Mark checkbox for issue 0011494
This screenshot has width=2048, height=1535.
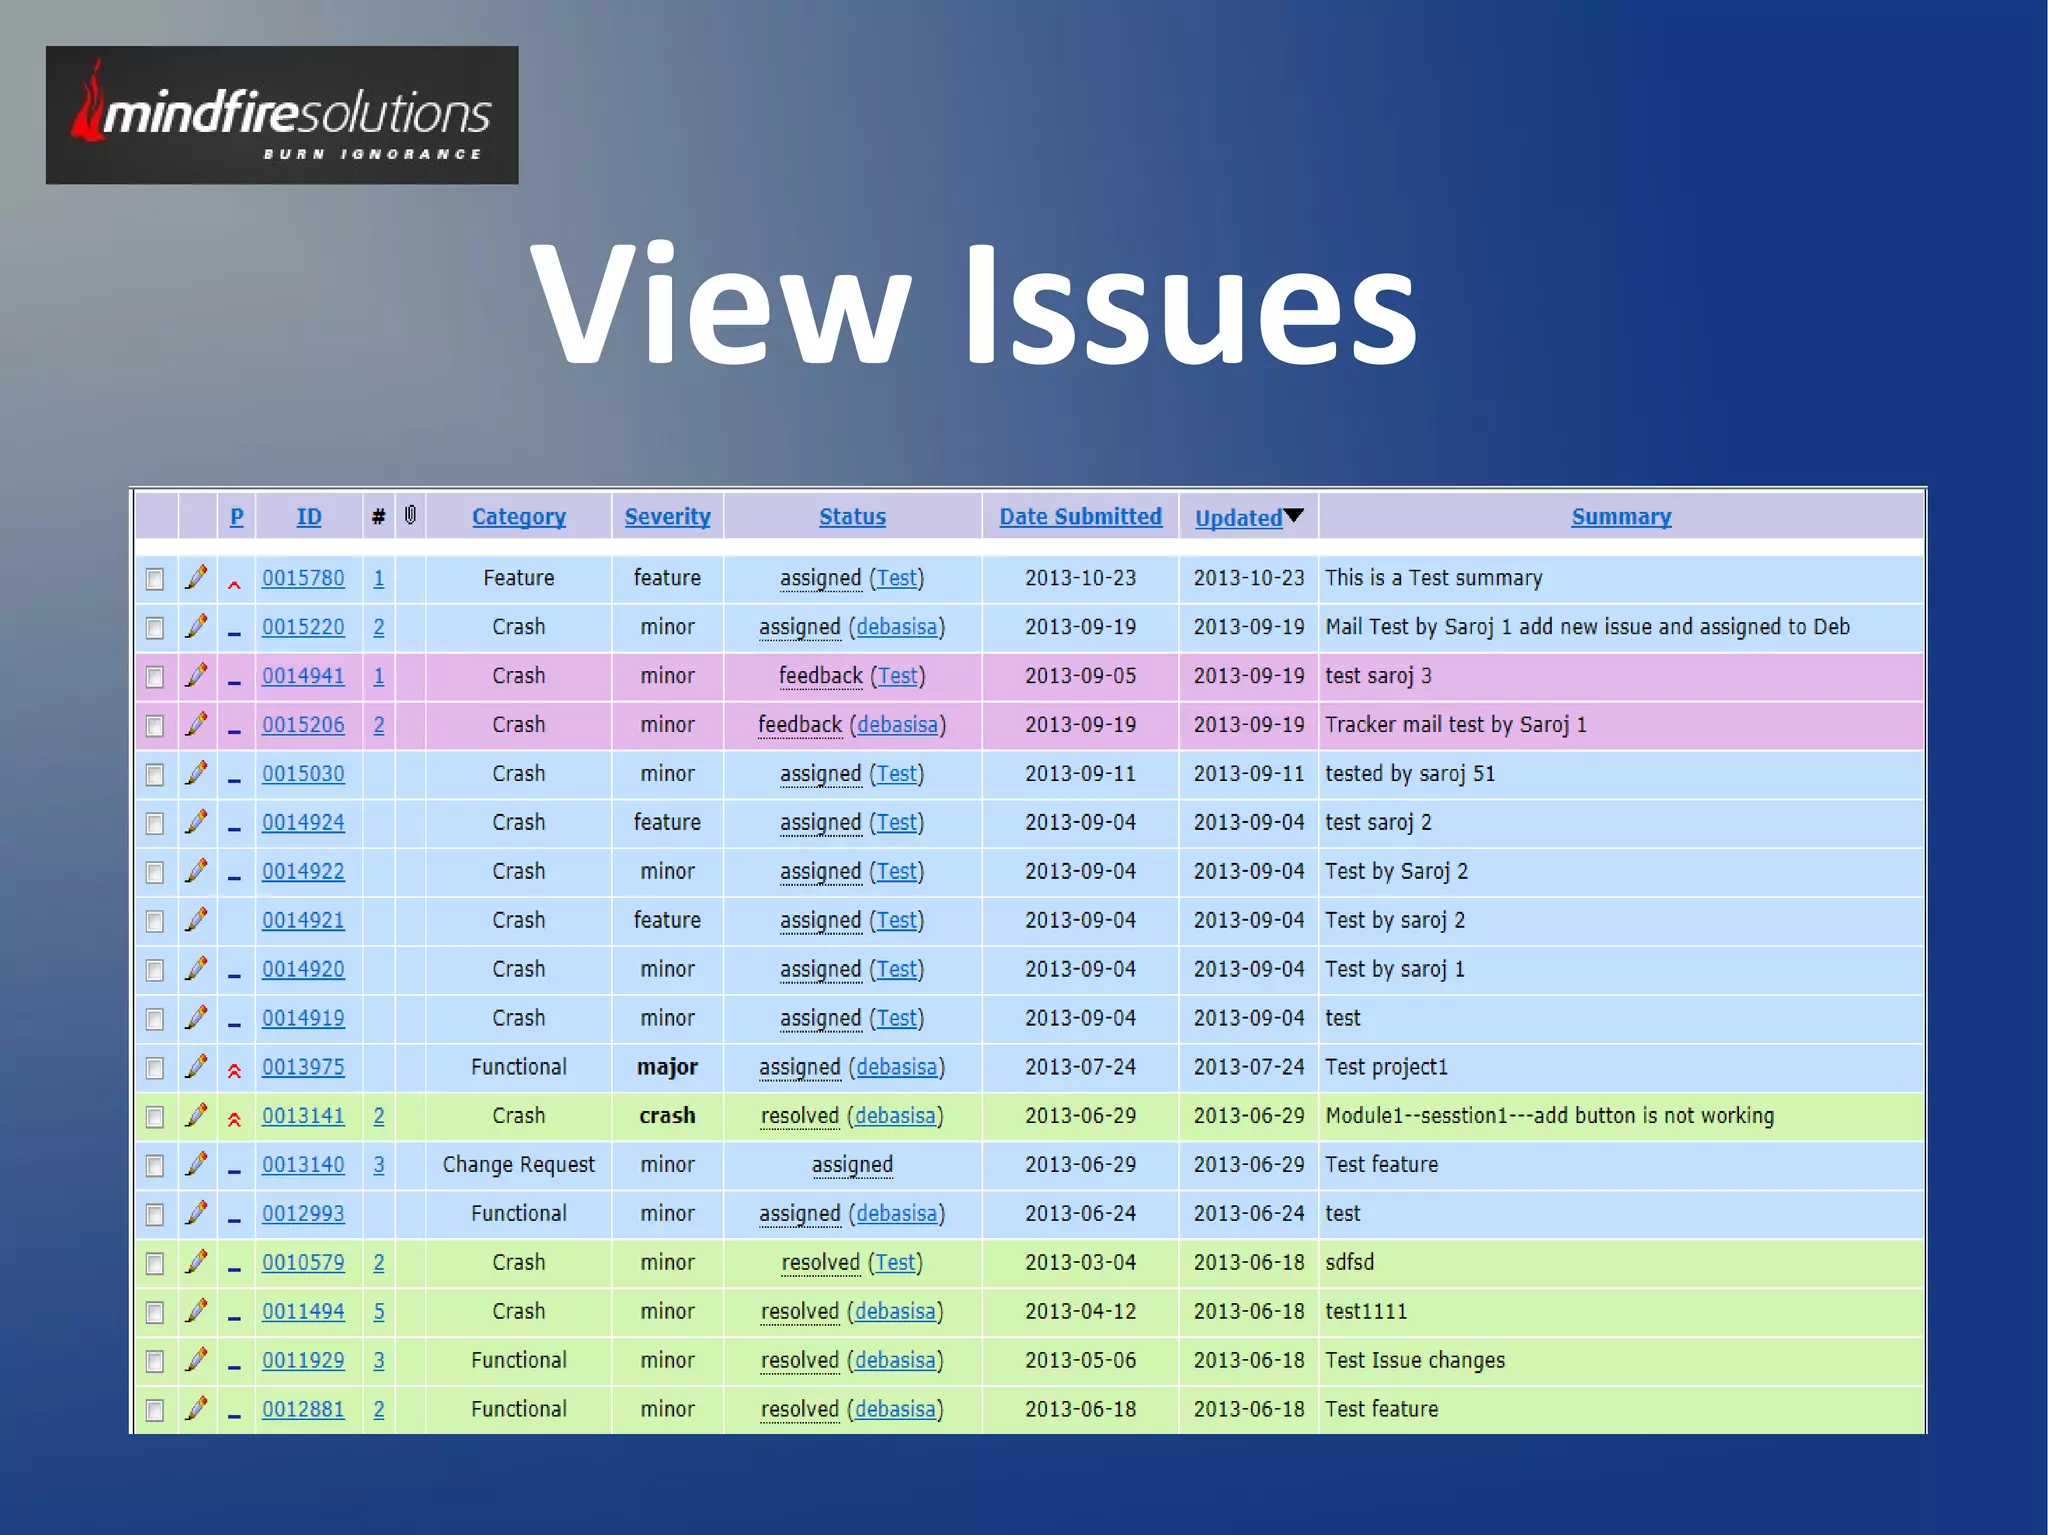pos(155,1313)
